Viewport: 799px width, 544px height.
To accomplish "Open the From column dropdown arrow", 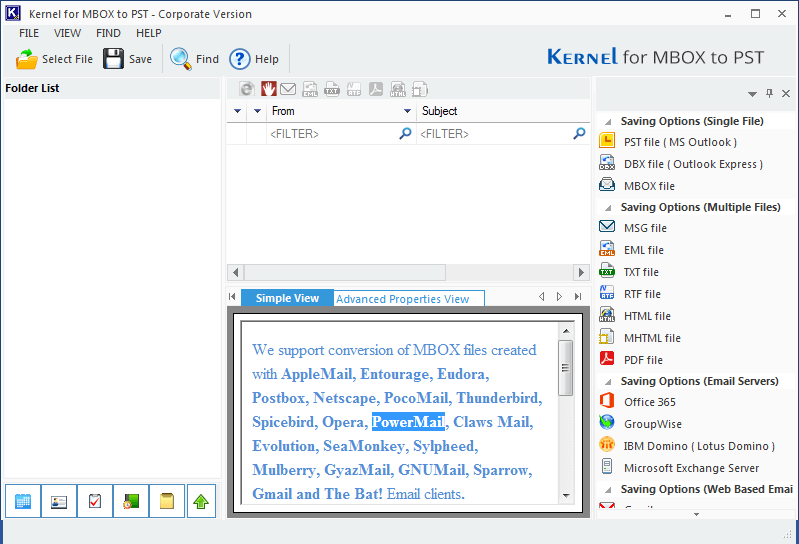I will (x=407, y=111).
